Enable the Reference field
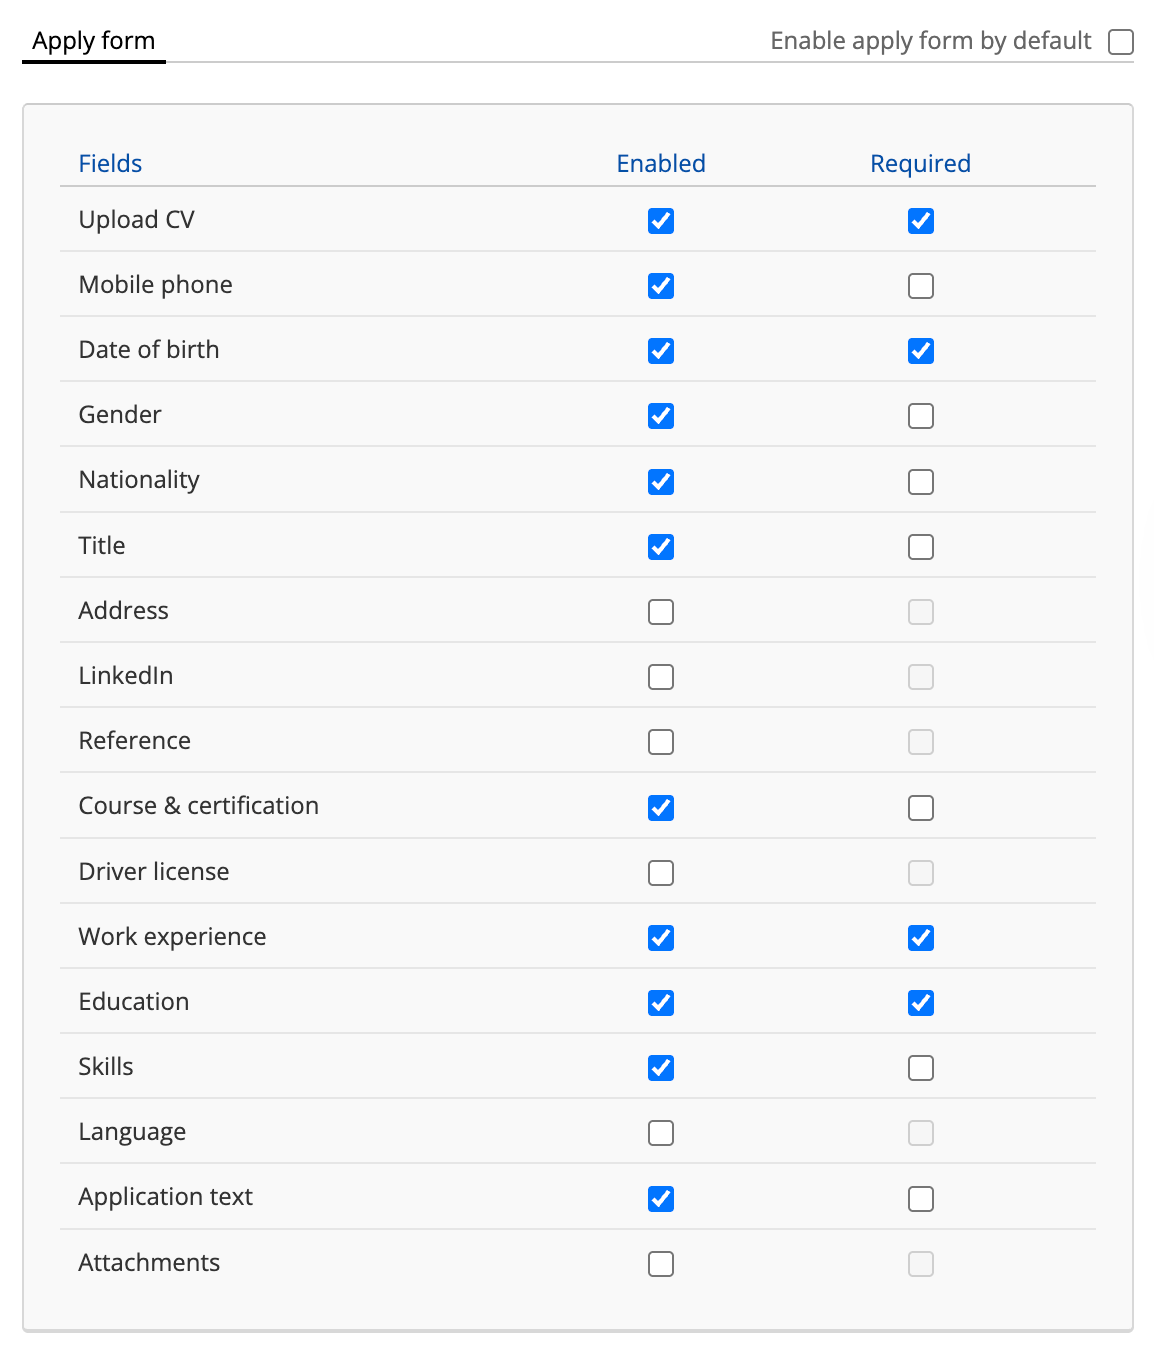1154x1352 pixels. (661, 742)
